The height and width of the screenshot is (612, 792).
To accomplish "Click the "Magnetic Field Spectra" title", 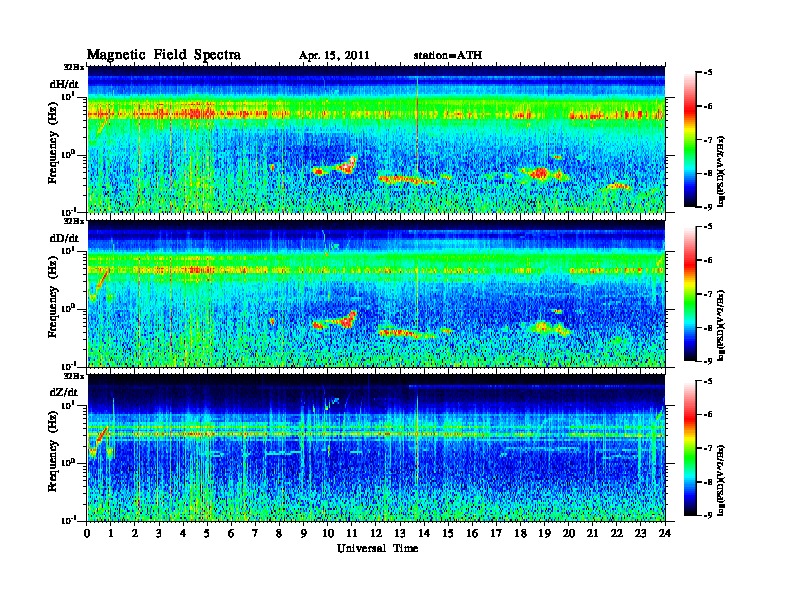I will pyautogui.click(x=164, y=55).
